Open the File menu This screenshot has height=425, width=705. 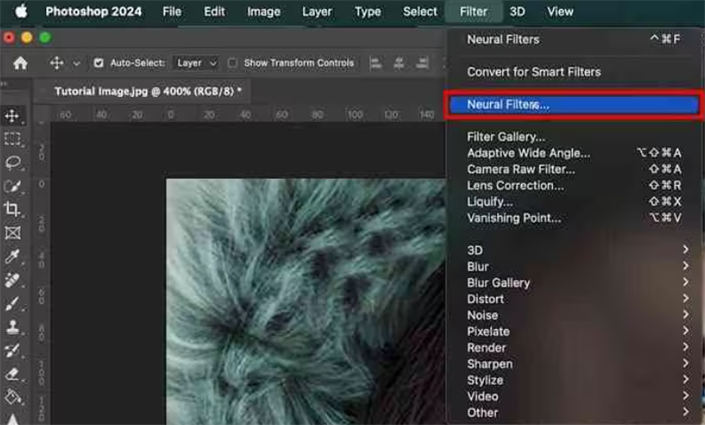[x=172, y=11]
